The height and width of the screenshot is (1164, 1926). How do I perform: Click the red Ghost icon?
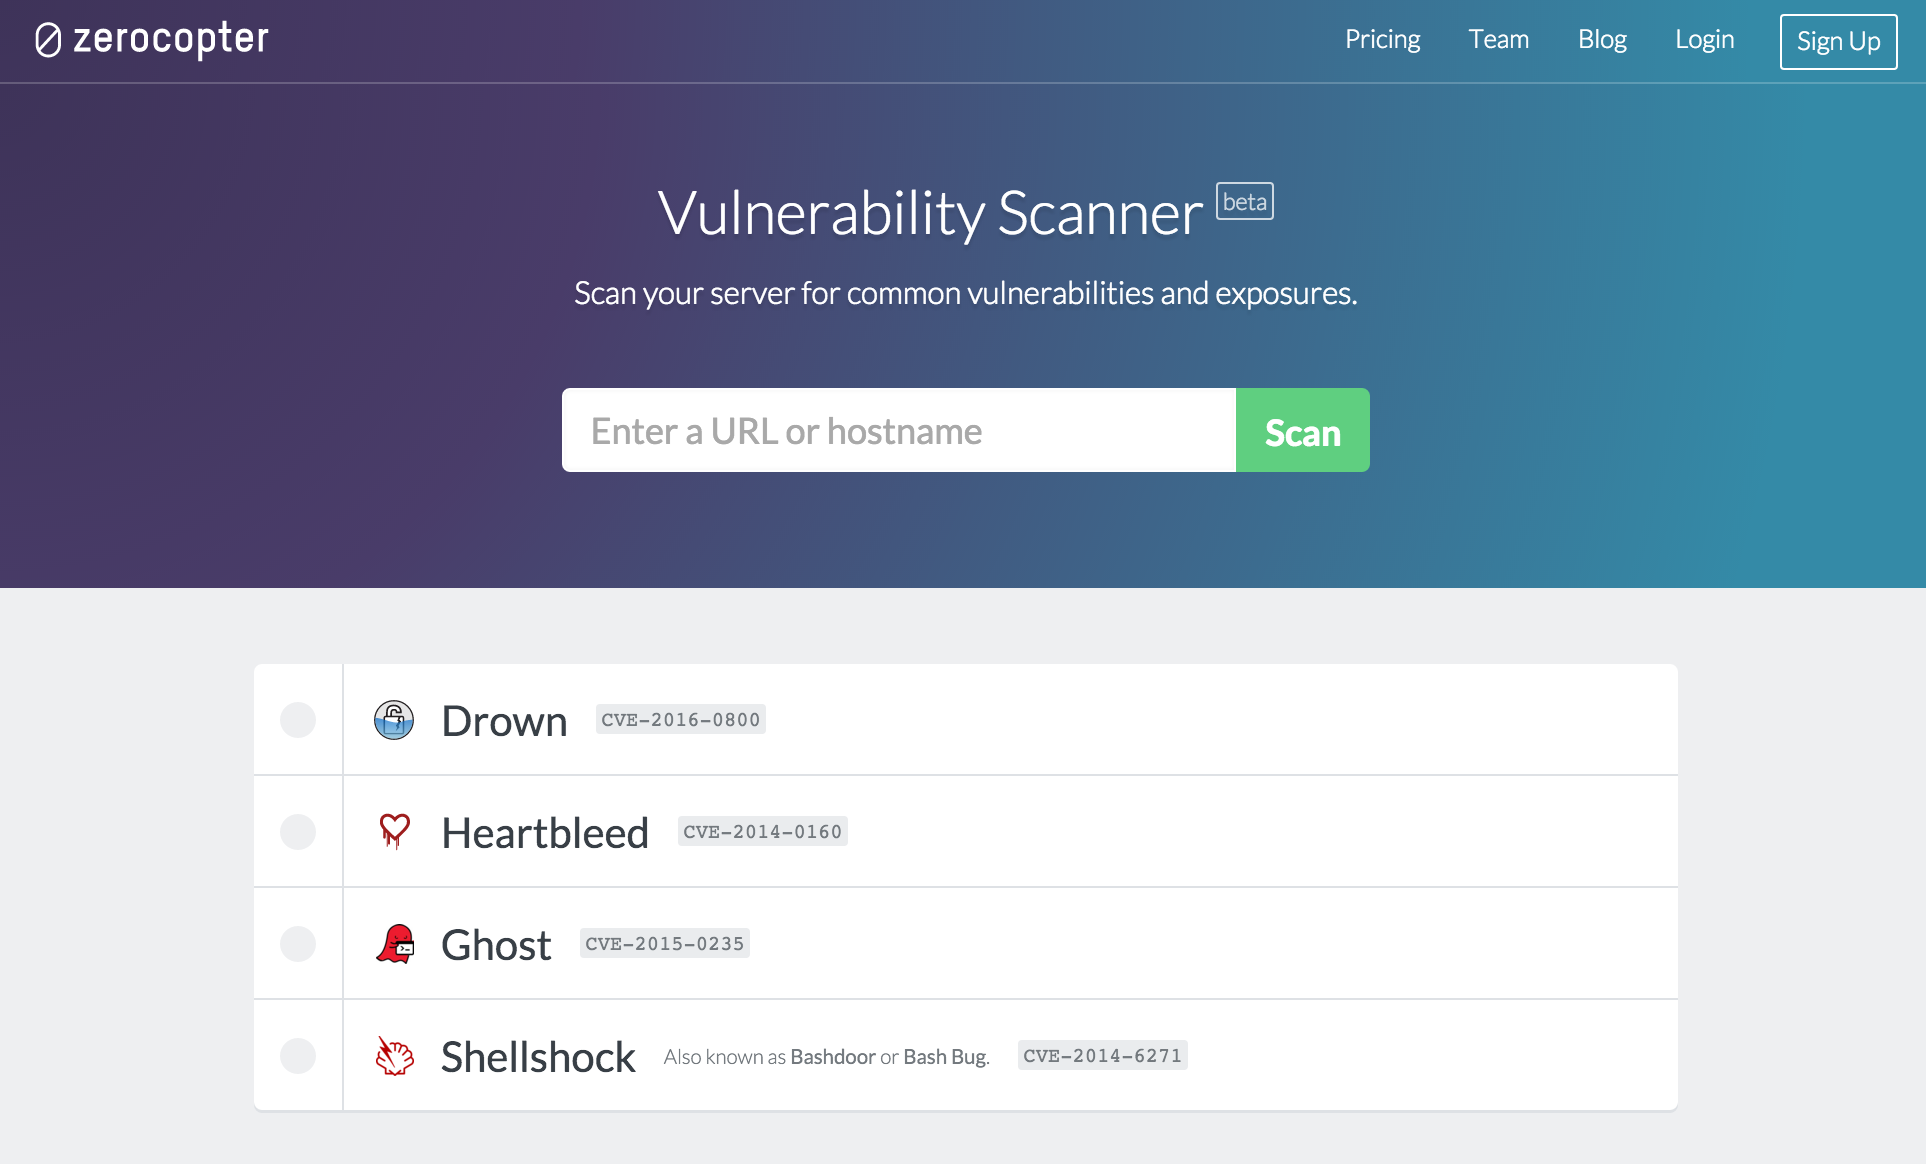coord(396,944)
